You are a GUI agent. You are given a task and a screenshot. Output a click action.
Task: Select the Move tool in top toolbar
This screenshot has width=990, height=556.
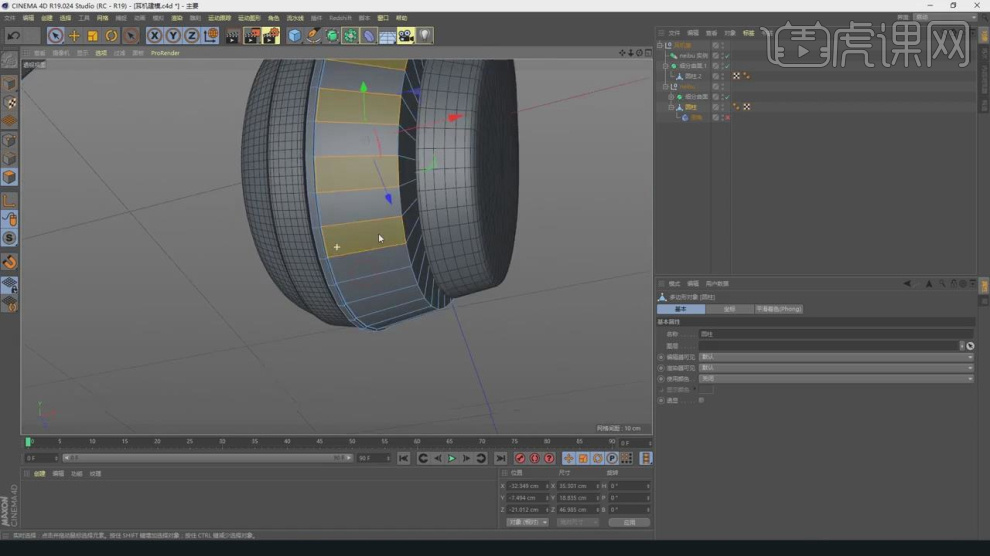pos(74,36)
